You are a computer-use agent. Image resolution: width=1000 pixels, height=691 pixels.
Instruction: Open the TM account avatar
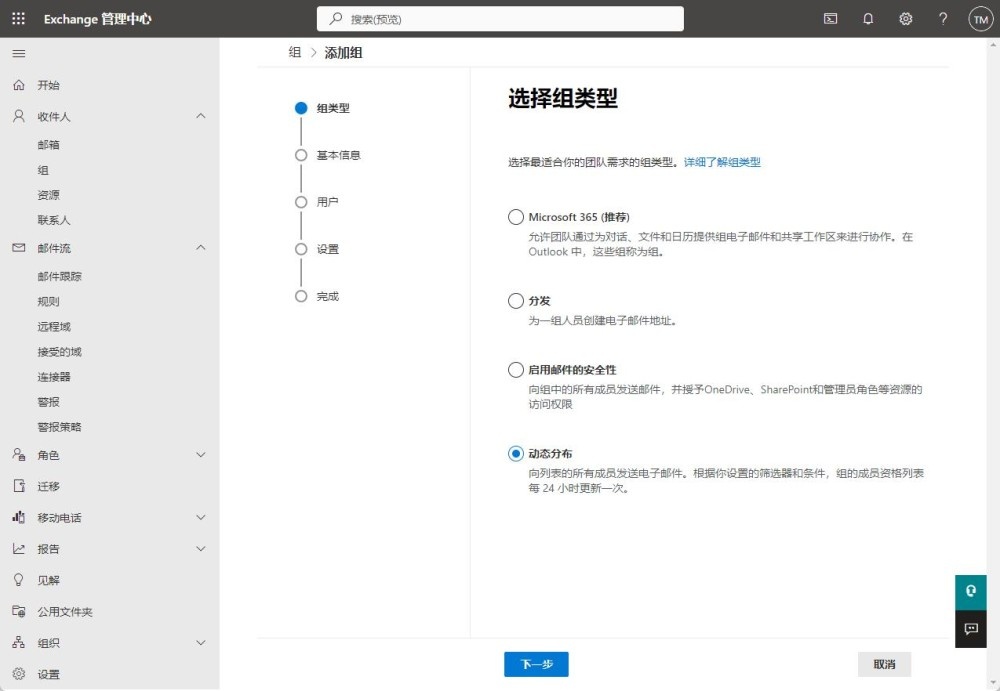[x=980, y=18]
